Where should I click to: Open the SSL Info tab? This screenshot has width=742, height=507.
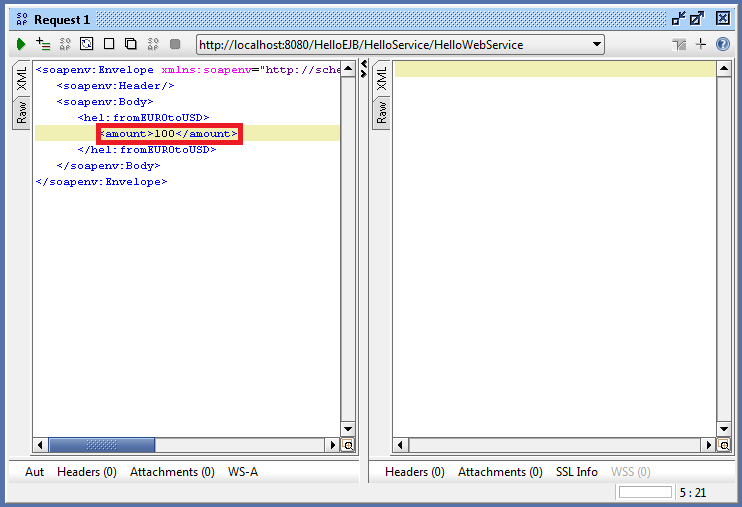pos(576,472)
